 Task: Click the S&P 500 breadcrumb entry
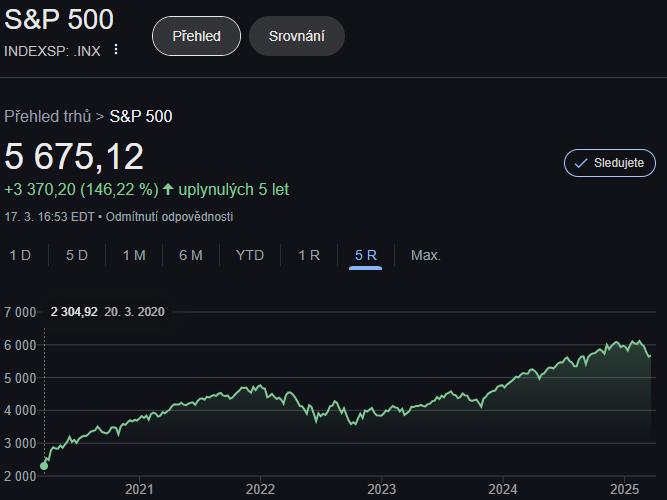click(141, 116)
